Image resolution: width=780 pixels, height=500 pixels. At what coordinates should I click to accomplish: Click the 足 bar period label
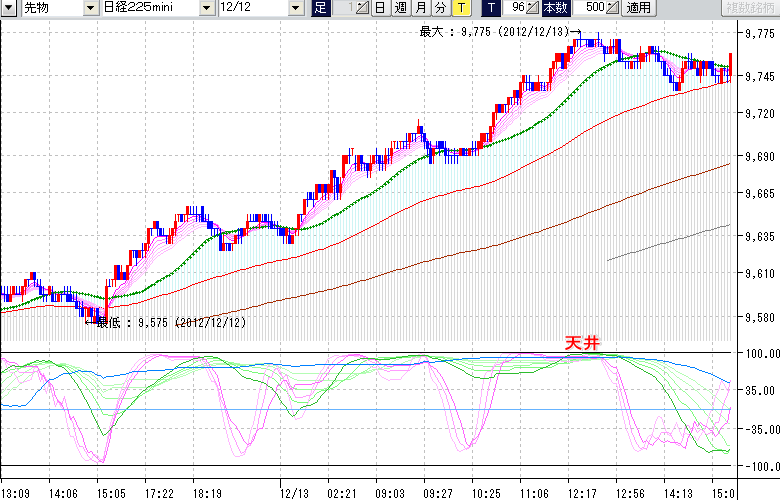tap(320, 8)
